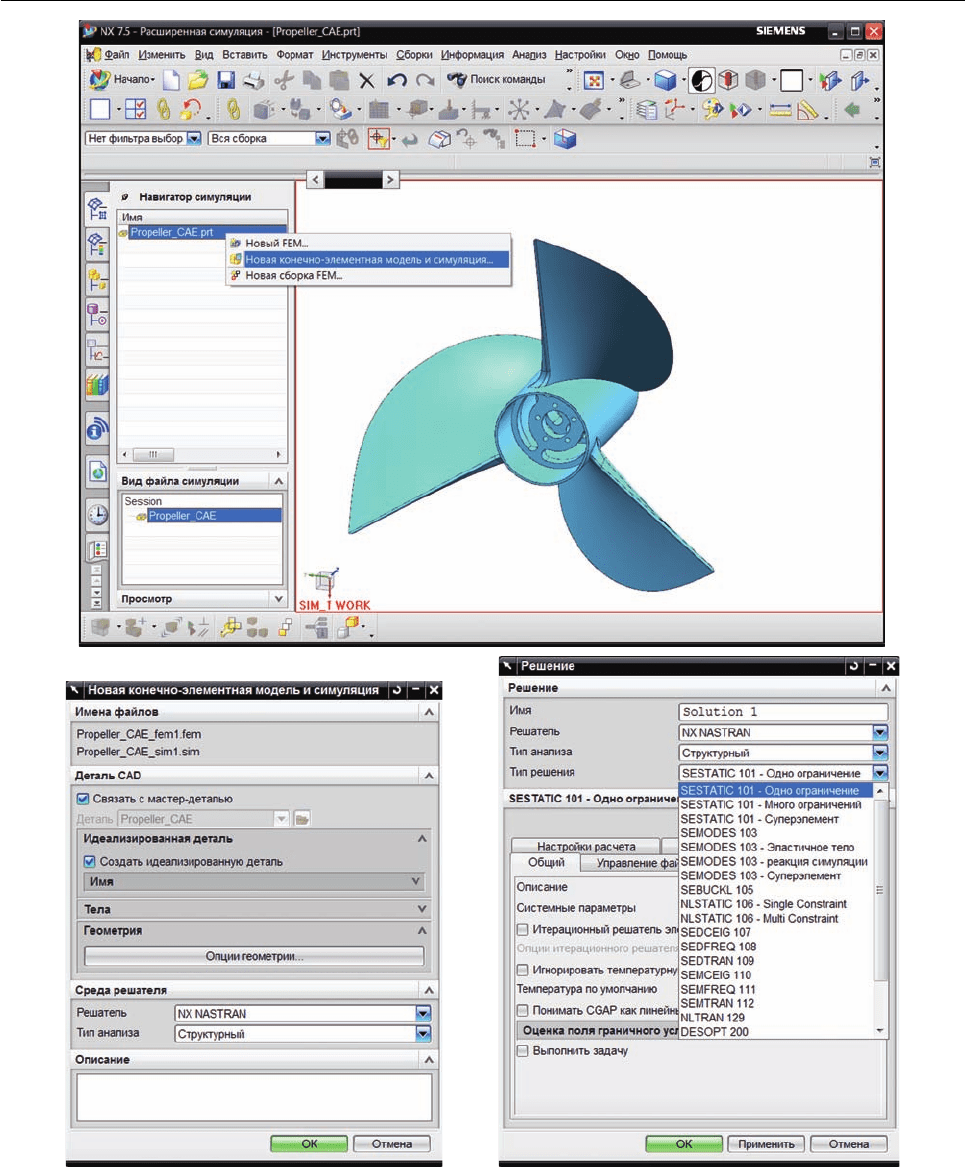The height and width of the screenshot is (1167, 965).
Task: Choose Новый FEM... from context menu
Action: [276, 243]
